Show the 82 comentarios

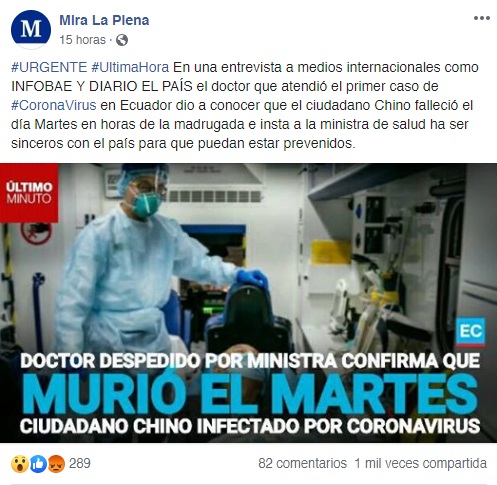pos(302,463)
